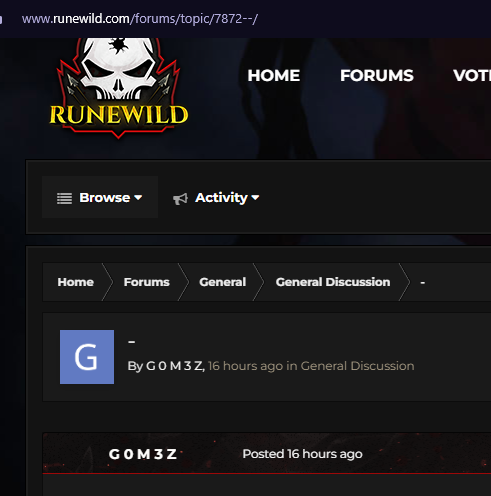Click the G0M3Z post header username
The image size is (491, 496).
tap(143, 454)
